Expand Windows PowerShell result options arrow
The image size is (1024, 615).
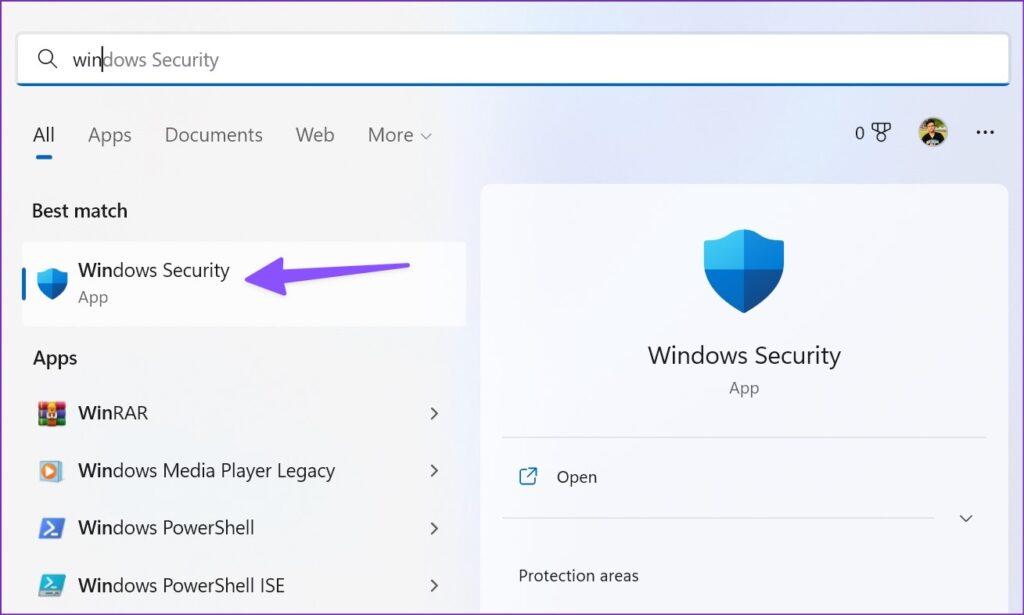(434, 528)
